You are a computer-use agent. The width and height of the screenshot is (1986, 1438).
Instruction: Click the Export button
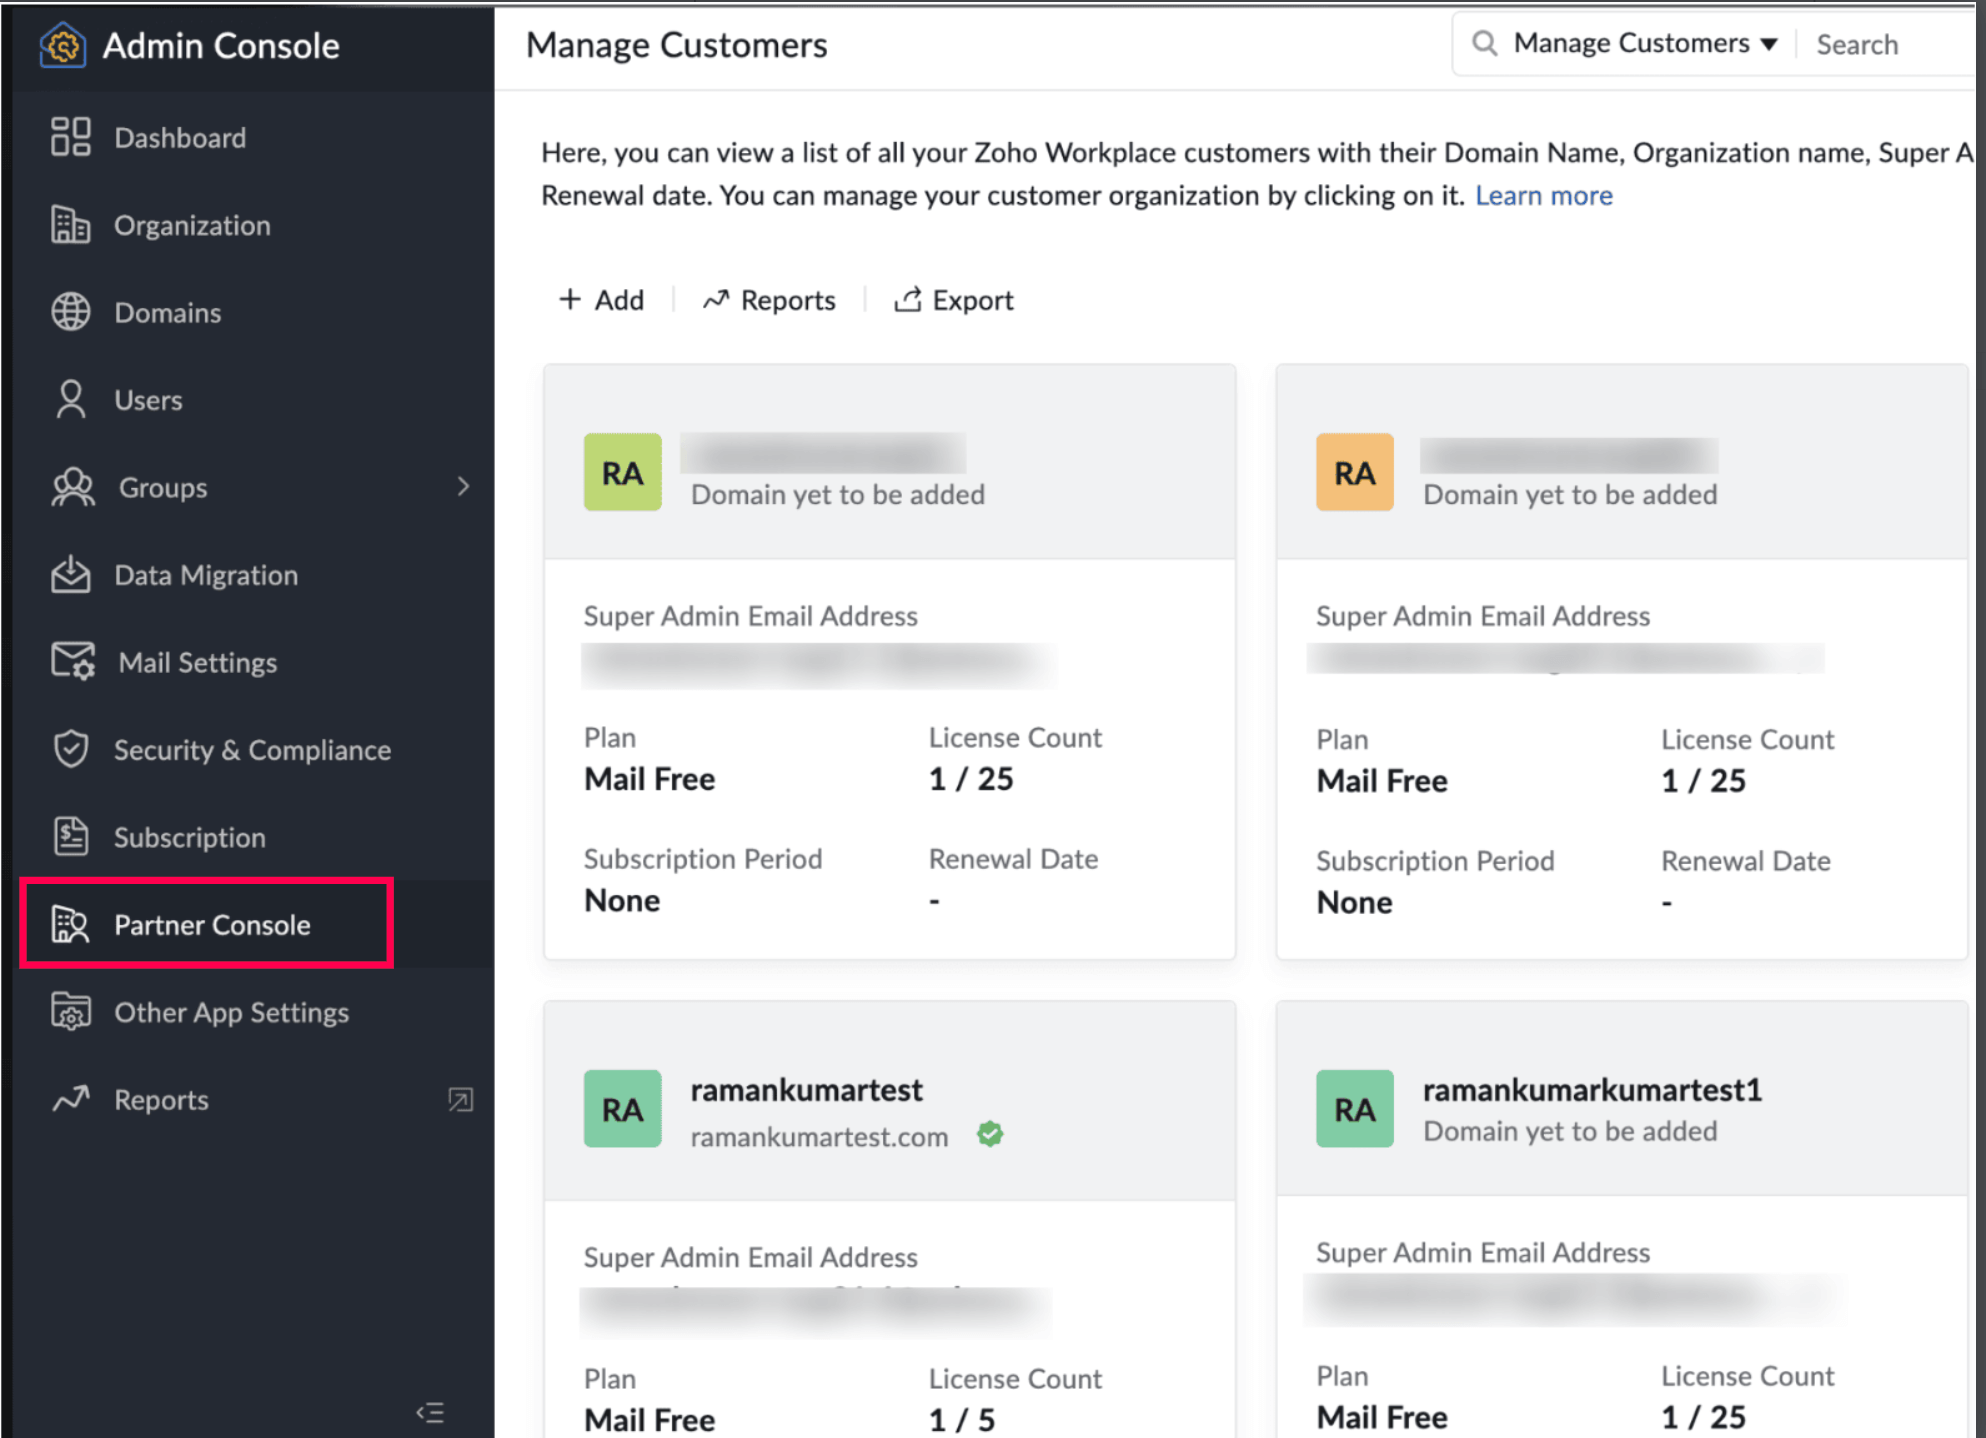coord(953,299)
